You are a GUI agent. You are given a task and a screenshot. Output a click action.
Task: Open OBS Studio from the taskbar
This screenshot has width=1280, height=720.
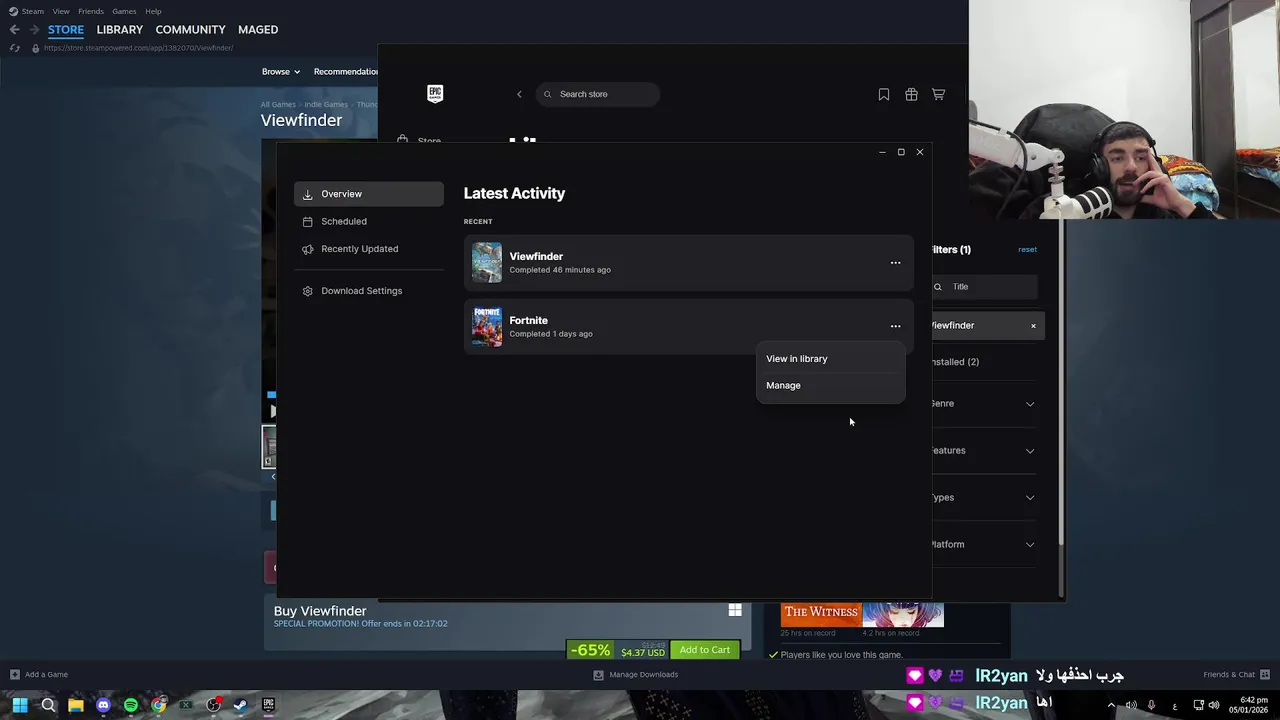[x=213, y=706]
